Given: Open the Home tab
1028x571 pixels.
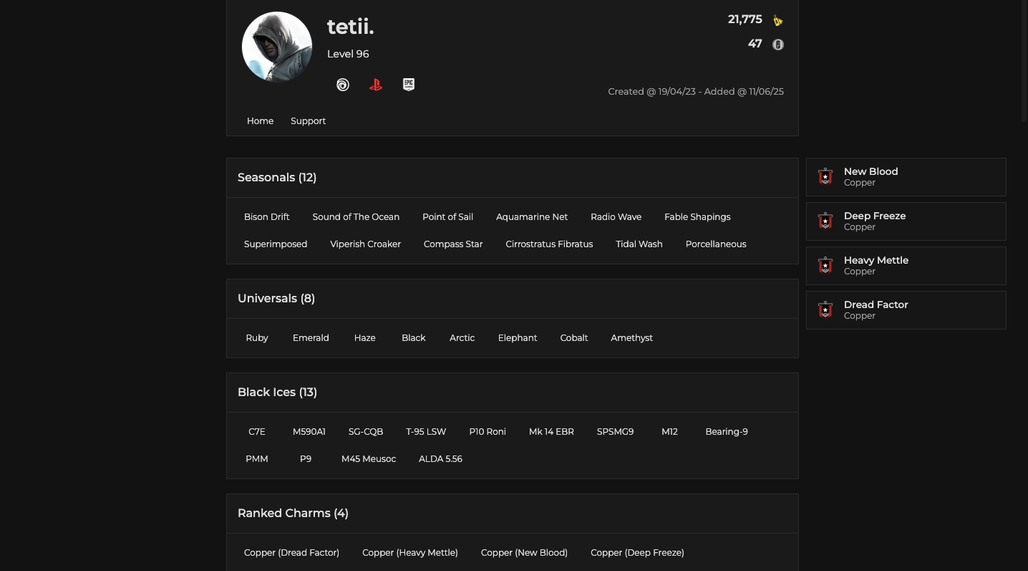Looking at the screenshot, I should click(260, 121).
